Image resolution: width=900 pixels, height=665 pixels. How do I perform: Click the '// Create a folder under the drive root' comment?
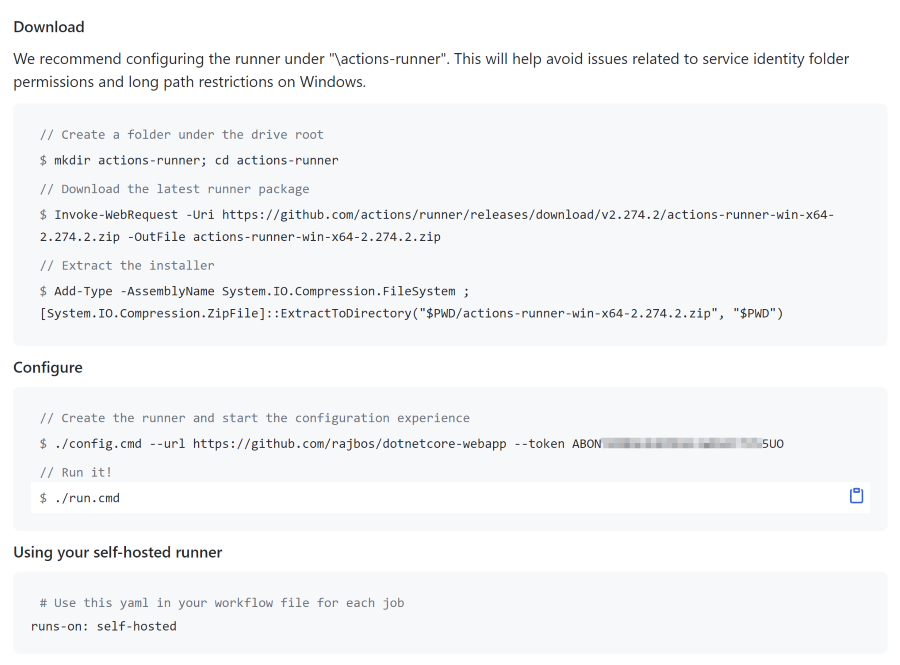coord(181,134)
